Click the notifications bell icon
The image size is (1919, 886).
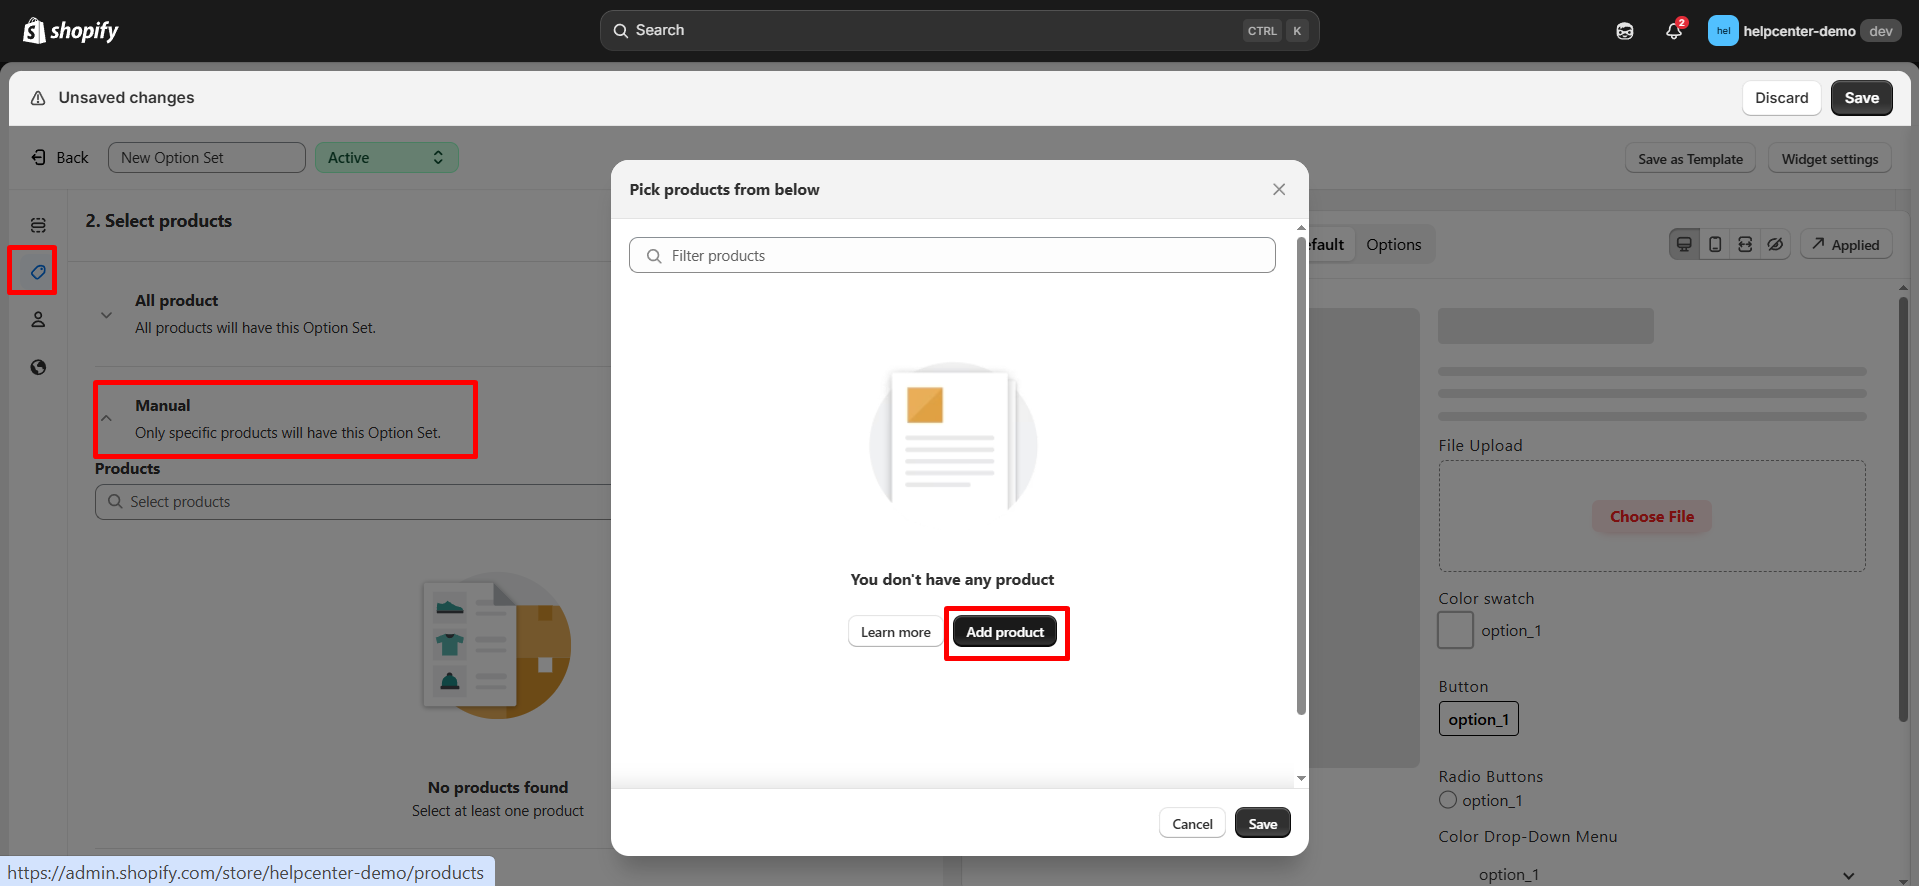point(1673,31)
